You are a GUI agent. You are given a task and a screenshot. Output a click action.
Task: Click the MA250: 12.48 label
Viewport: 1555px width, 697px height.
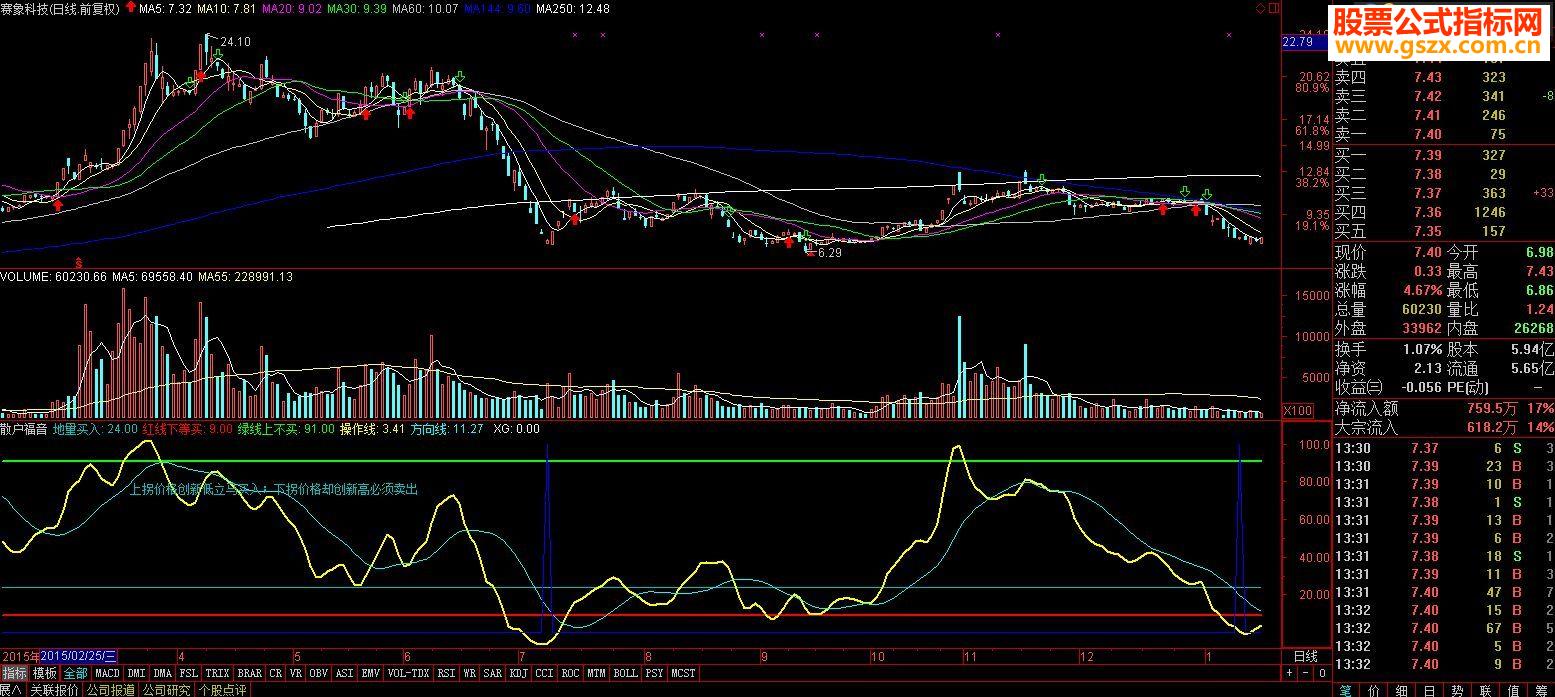pos(572,8)
